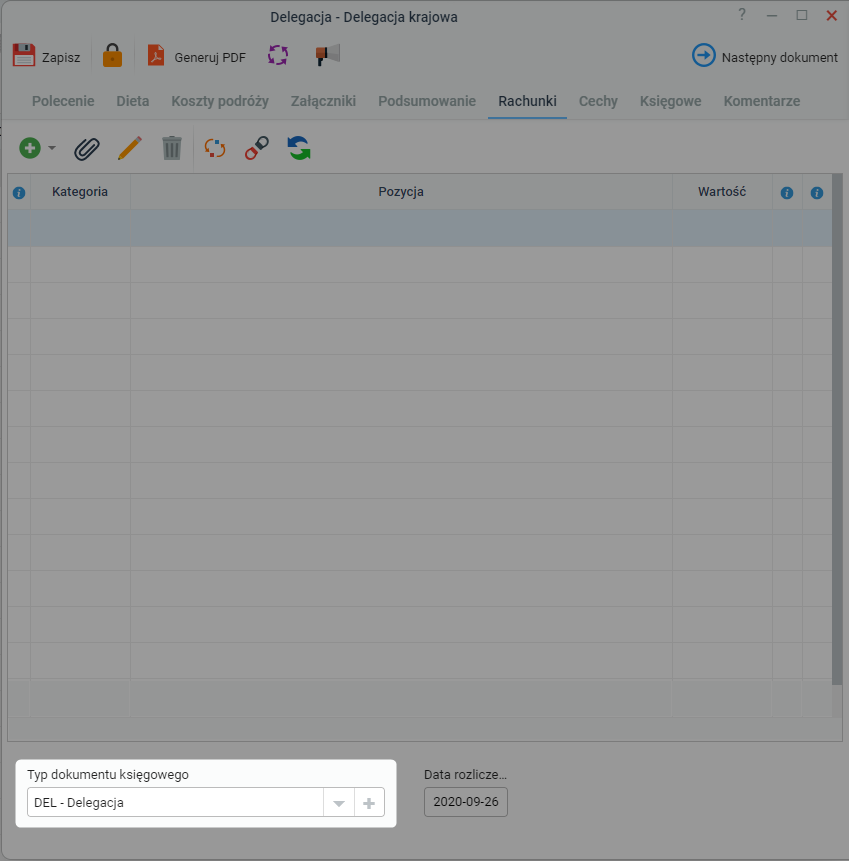
Task: Click the Typ dokumentu księgowego combo field
Action: pyautogui.click(x=175, y=802)
